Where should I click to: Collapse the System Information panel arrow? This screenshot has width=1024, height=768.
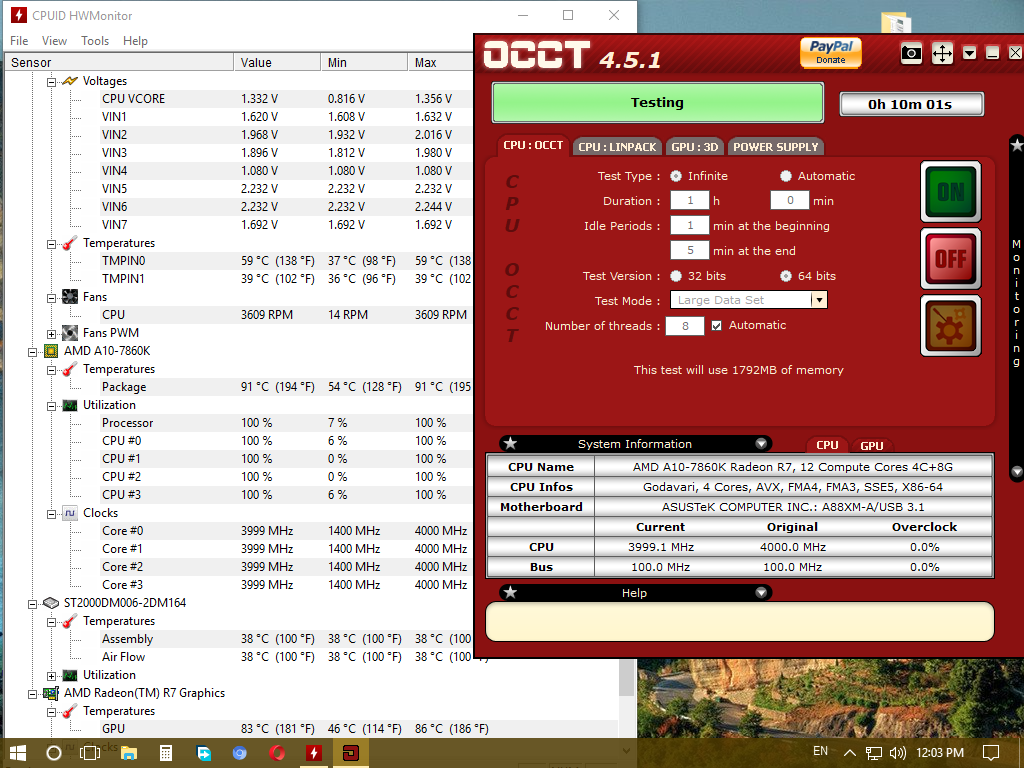click(x=761, y=444)
